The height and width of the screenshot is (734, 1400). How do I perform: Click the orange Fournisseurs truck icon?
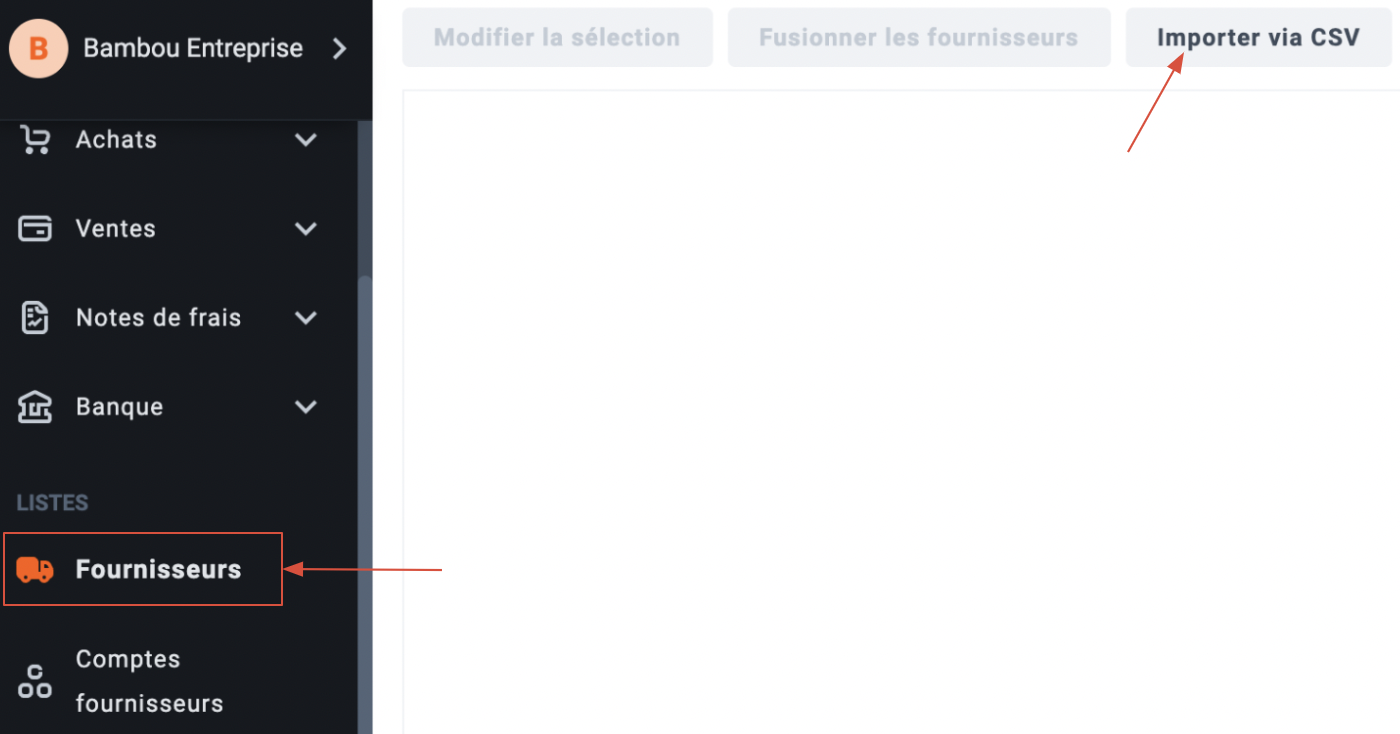point(35,570)
